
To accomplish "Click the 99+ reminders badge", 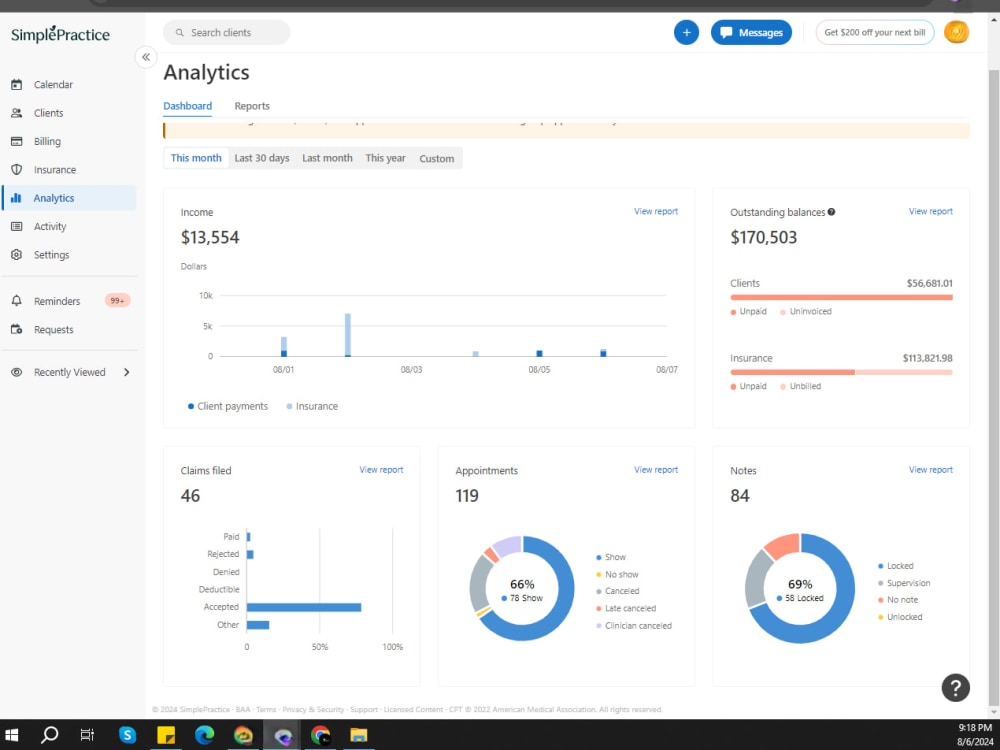I will click(117, 300).
